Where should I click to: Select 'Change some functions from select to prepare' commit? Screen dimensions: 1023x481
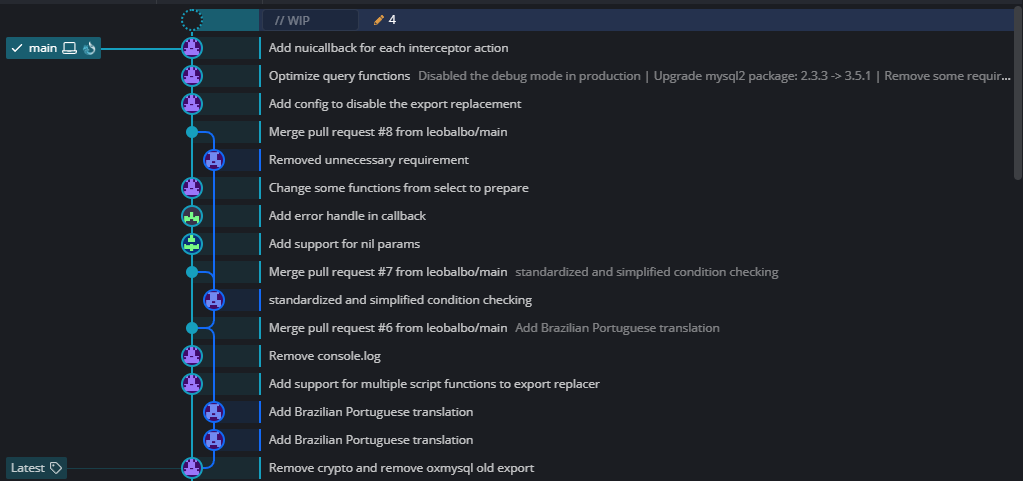tap(398, 187)
